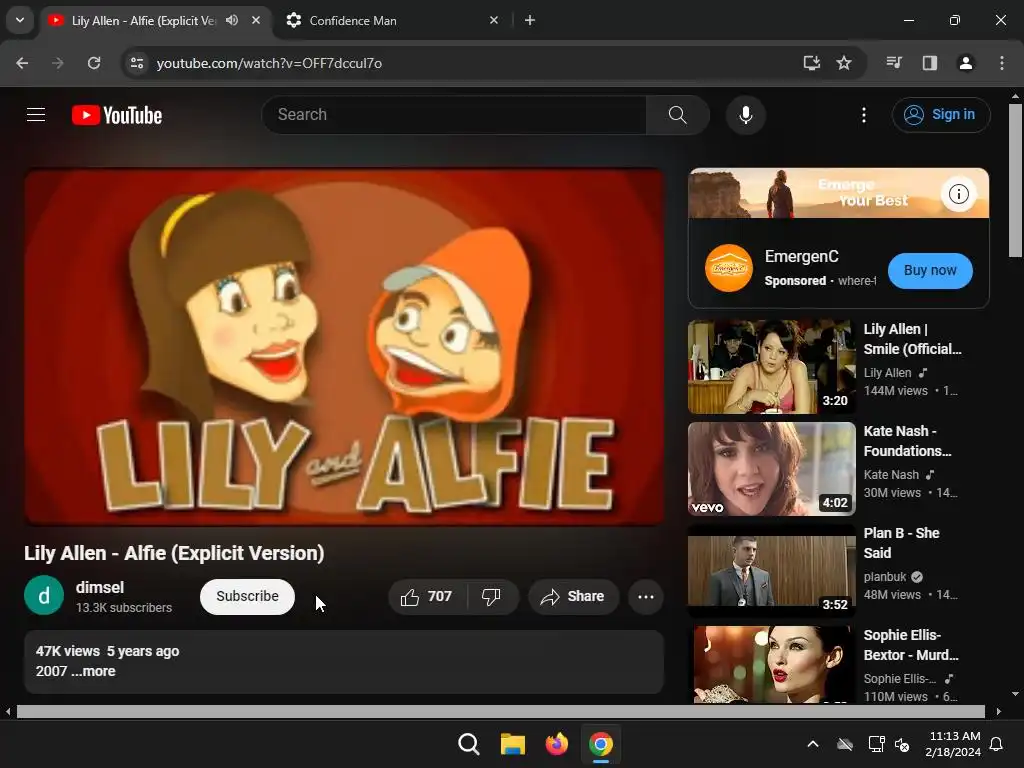This screenshot has width=1024, height=768.
Task: Open Chrome media controls button
Action: (894, 63)
